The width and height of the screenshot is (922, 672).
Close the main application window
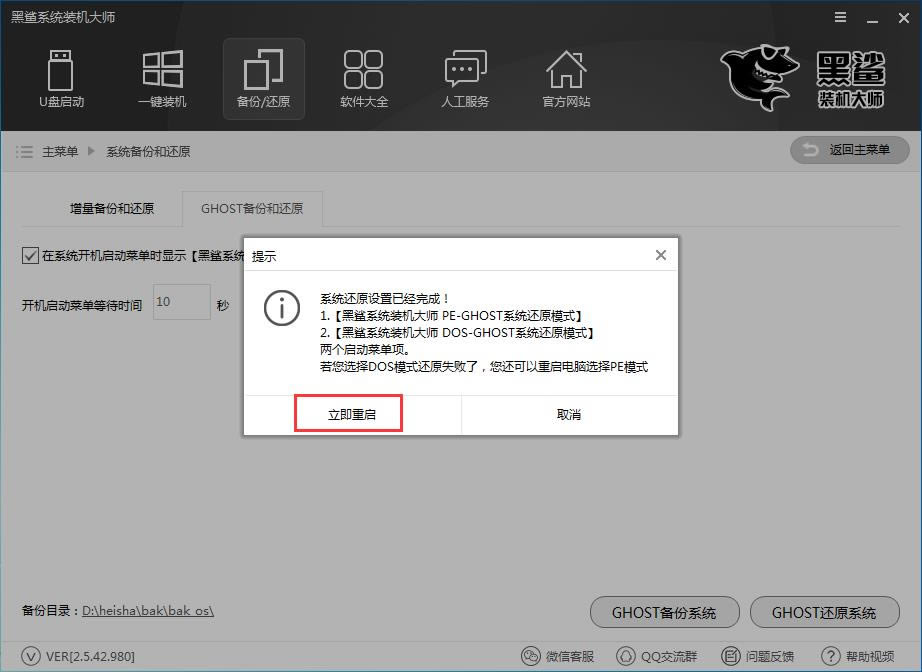click(x=904, y=18)
